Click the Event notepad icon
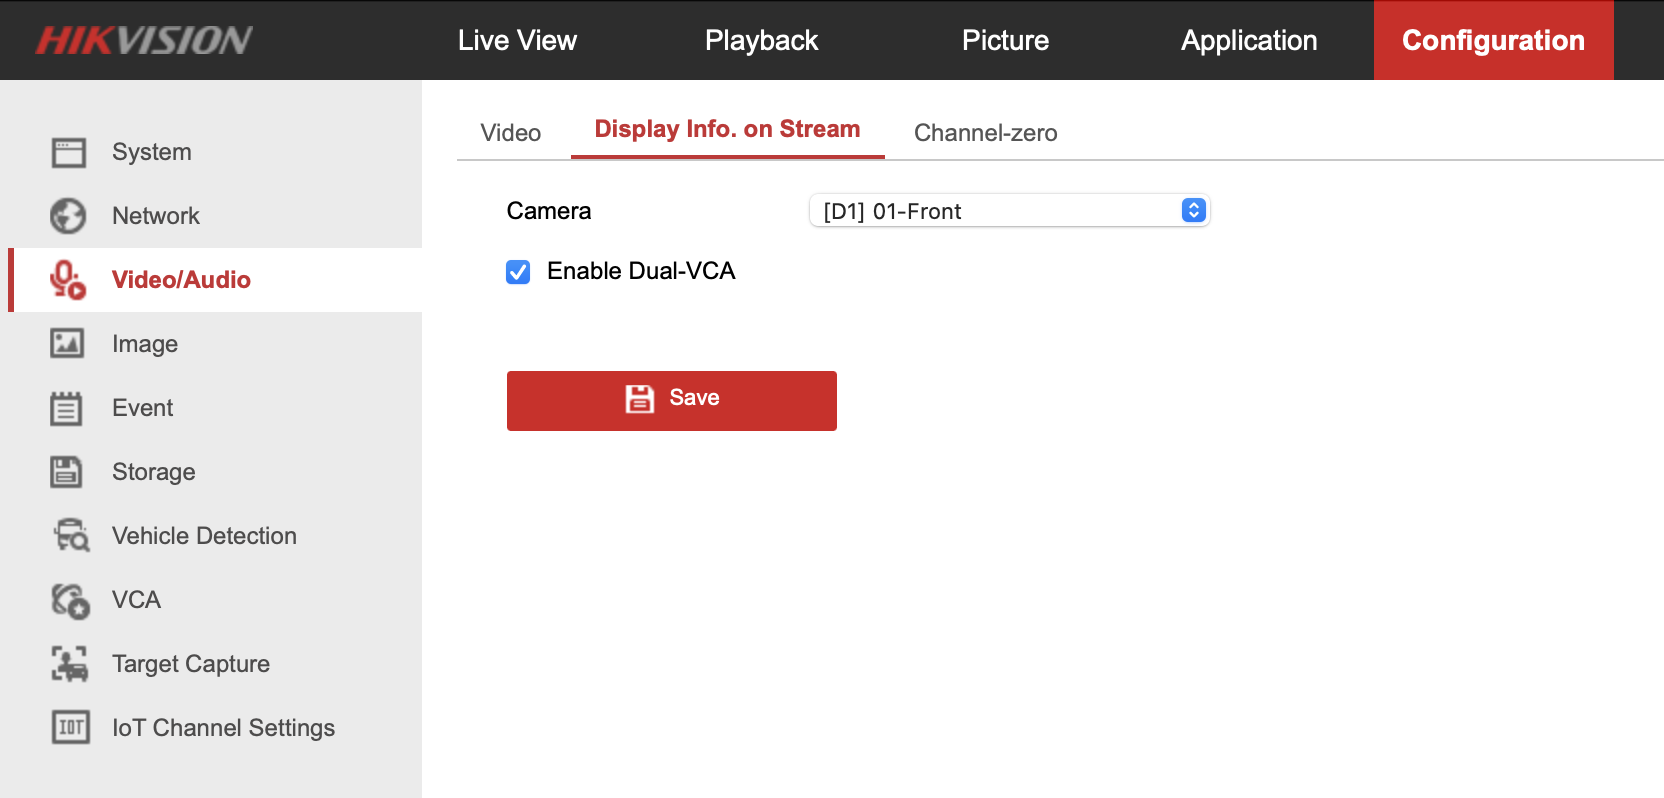The image size is (1664, 798). pyautogui.click(x=68, y=408)
